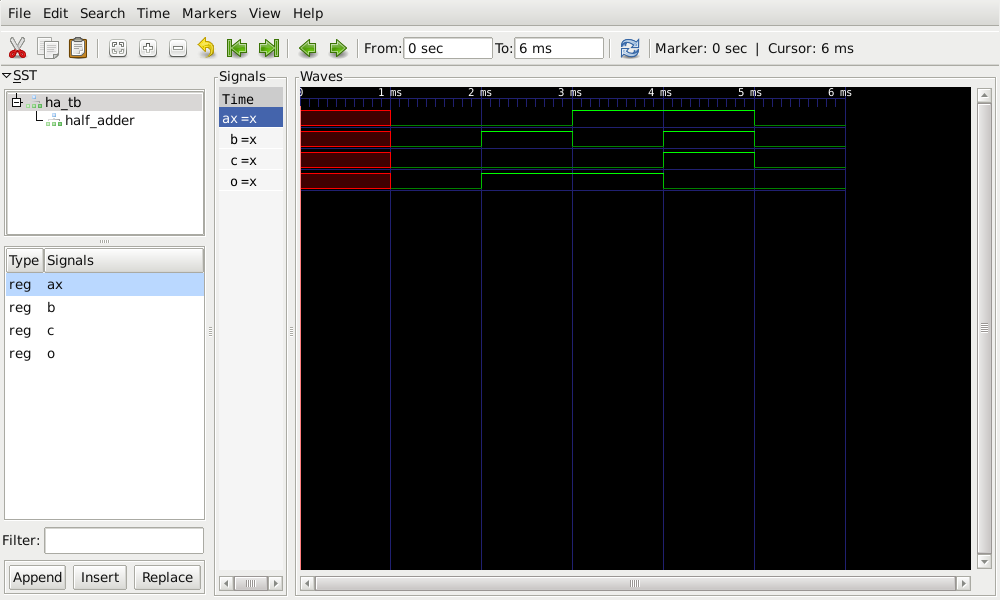Image resolution: width=1000 pixels, height=600 pixels.
Task: Click signals pane scrollbar right arrow
Action: [275, 583]
